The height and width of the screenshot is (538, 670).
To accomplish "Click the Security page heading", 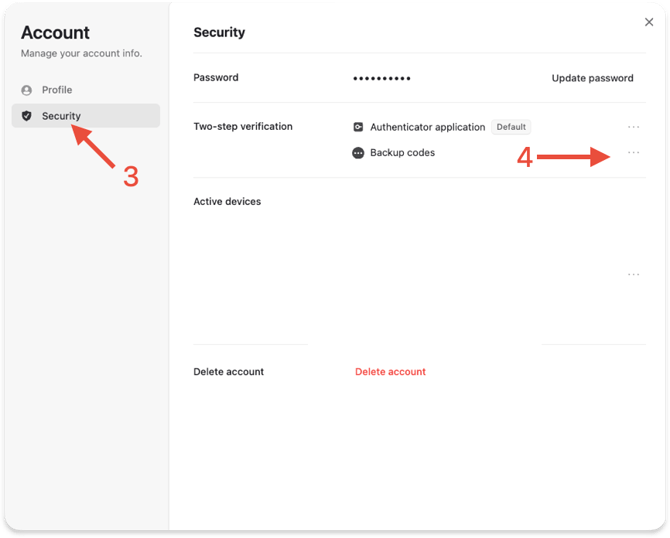I will [219, 32].
